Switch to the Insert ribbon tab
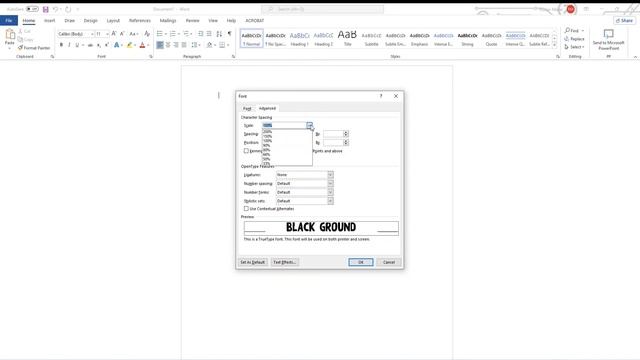Image resolution: width=640 pixels, height=360 pixels. [49, 20]
